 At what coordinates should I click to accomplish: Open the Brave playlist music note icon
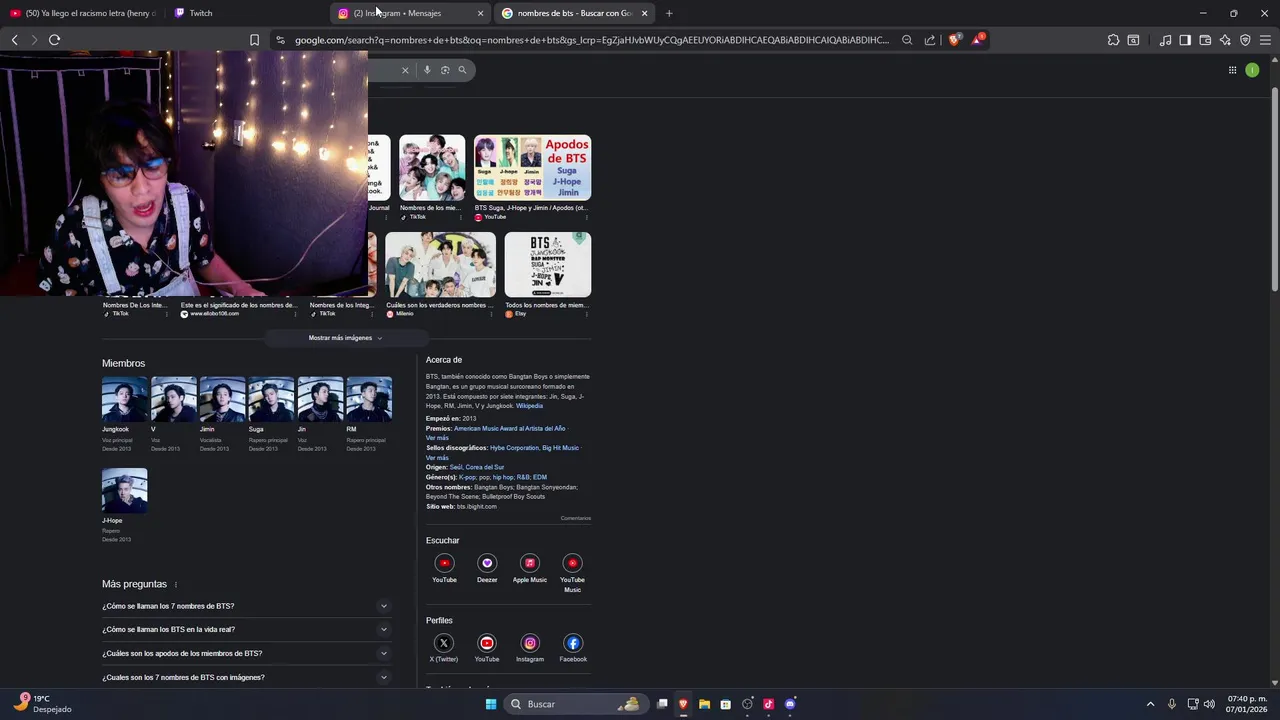[1165, 40]
